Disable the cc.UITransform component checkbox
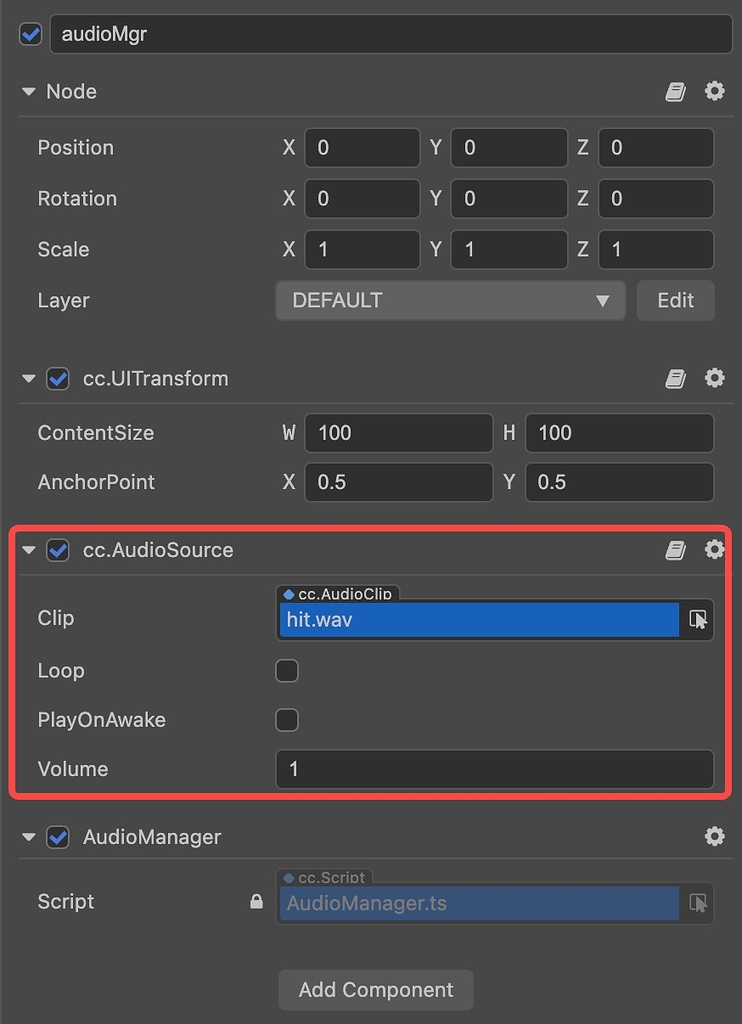Viewport: 742px width, 1024px height. pyautogui.click(x=58, y=379)
